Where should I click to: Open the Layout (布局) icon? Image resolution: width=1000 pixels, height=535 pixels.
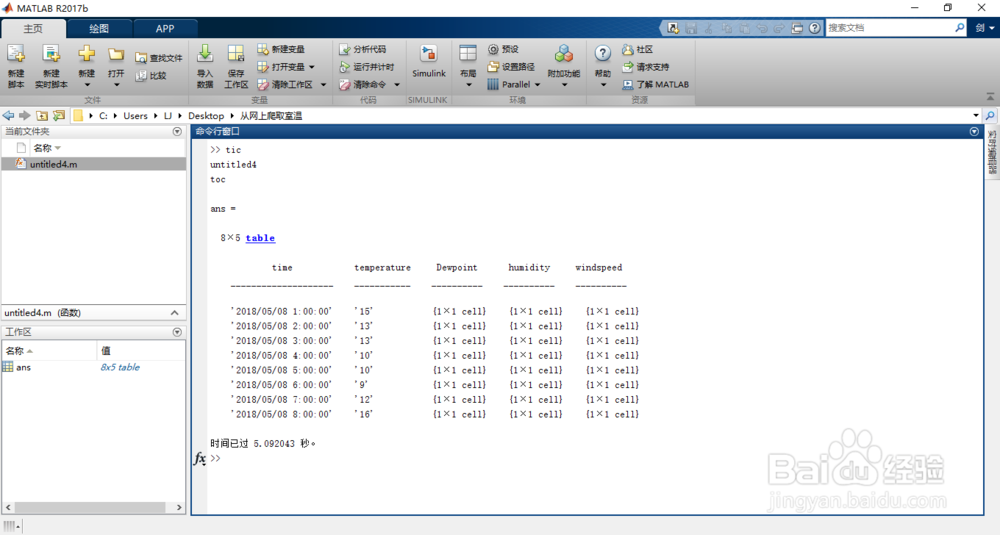click(468, 54)
